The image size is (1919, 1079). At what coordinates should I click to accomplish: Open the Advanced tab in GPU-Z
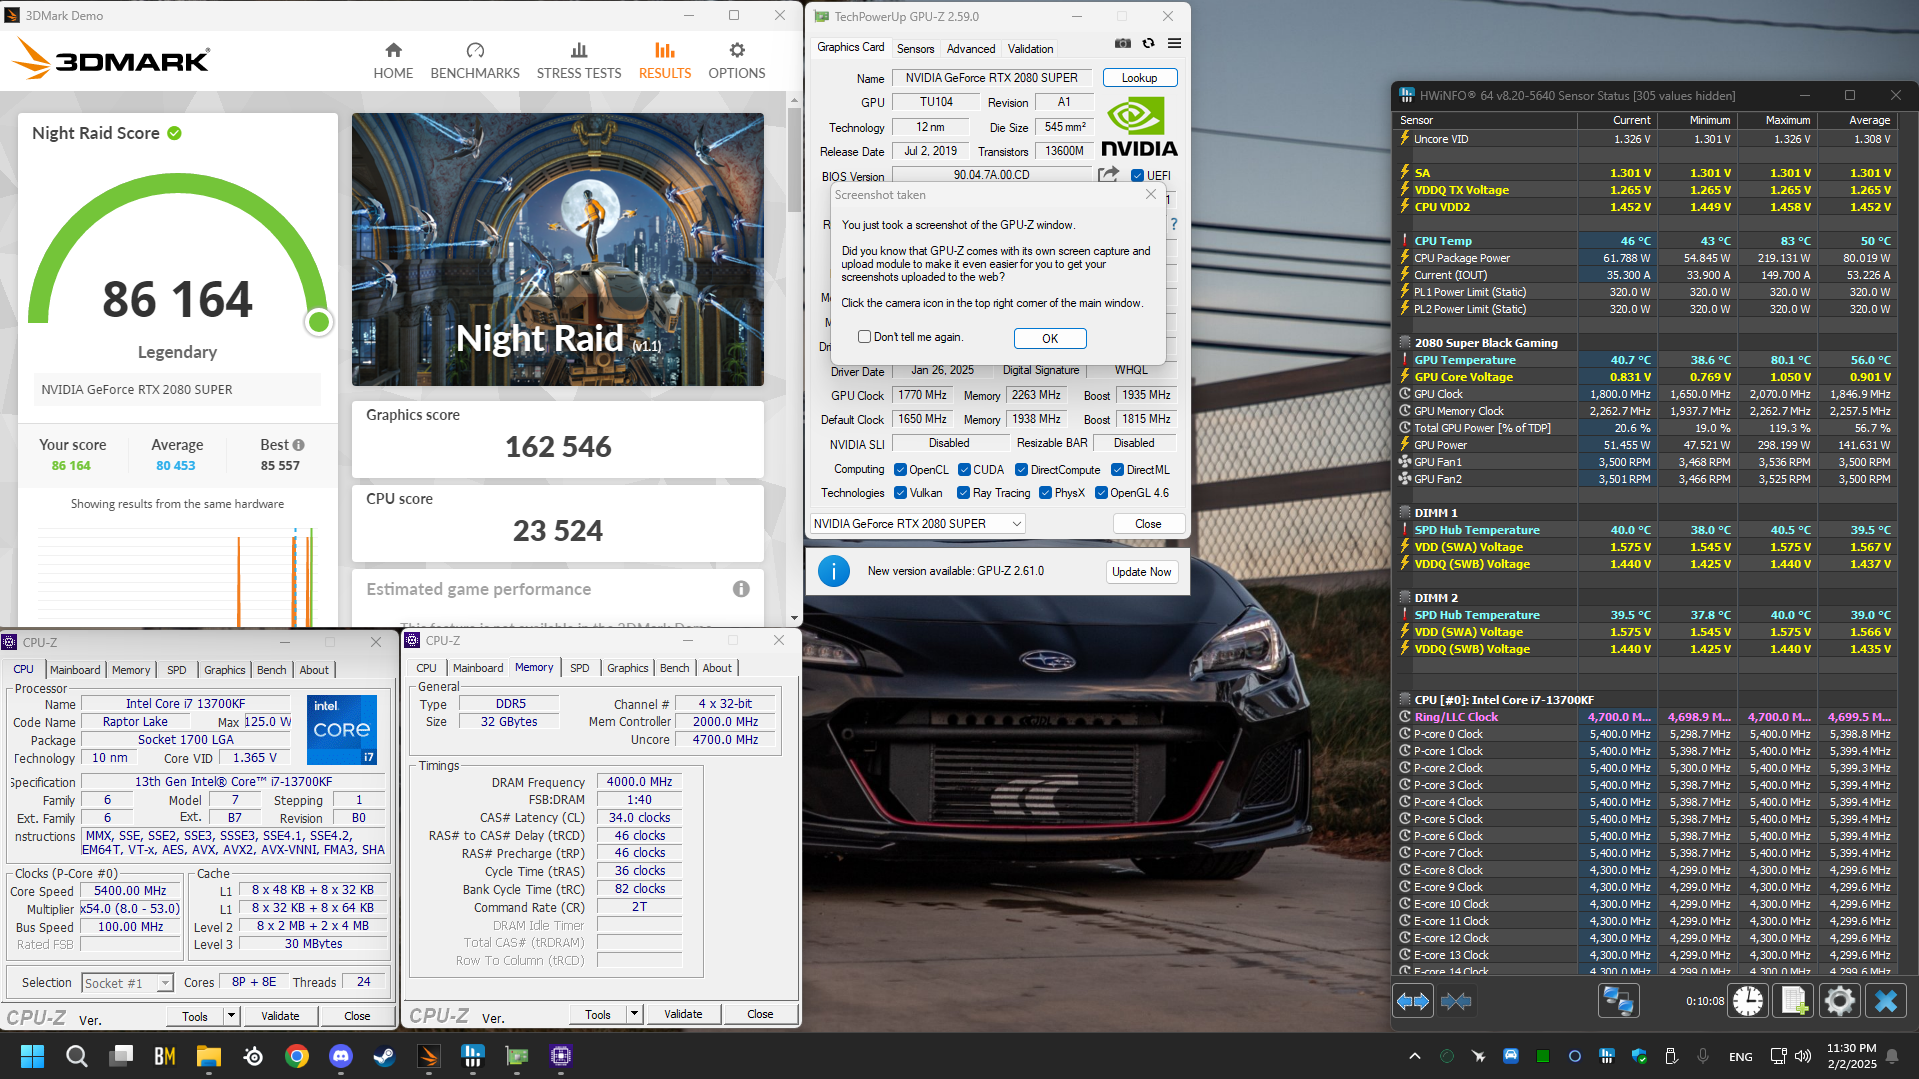click(971, 48)
